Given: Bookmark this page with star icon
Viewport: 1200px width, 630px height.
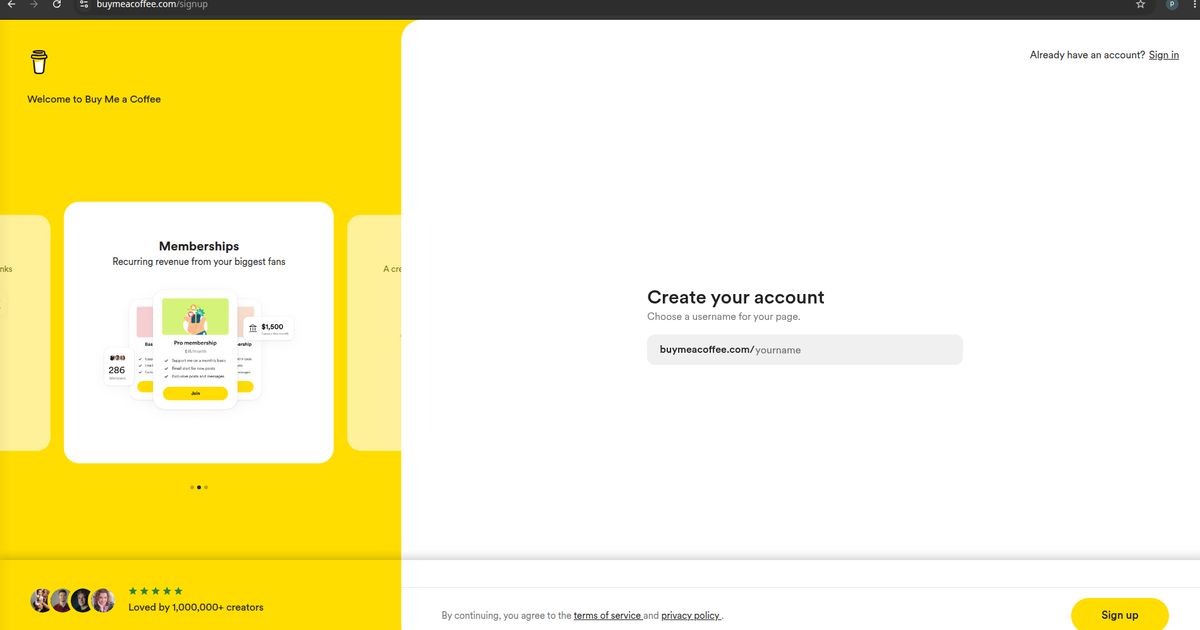Looking at the screenshot, I should 1141,5.
